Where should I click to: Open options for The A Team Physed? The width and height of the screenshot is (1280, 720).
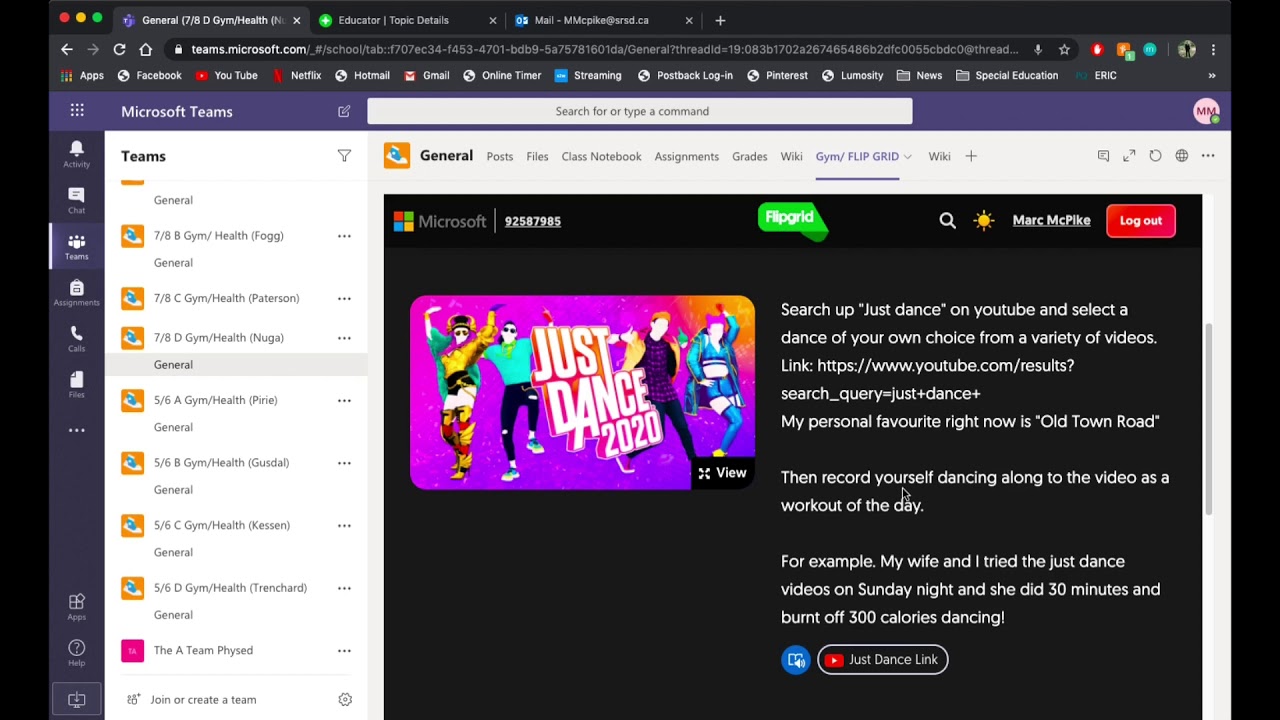click(344, 650)
